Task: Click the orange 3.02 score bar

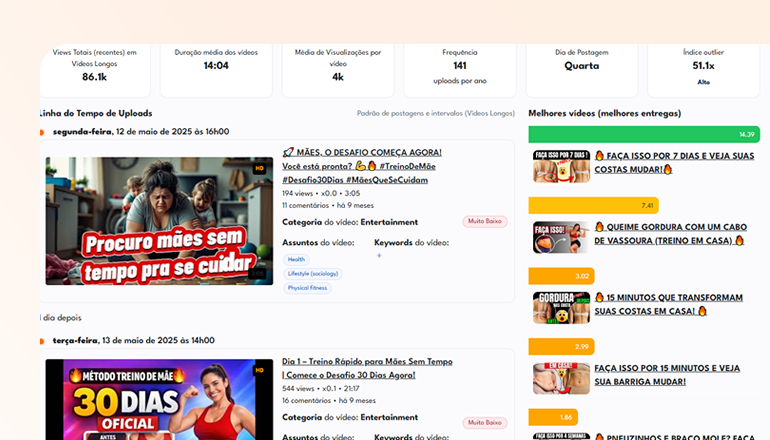Action: pos(561,276)
